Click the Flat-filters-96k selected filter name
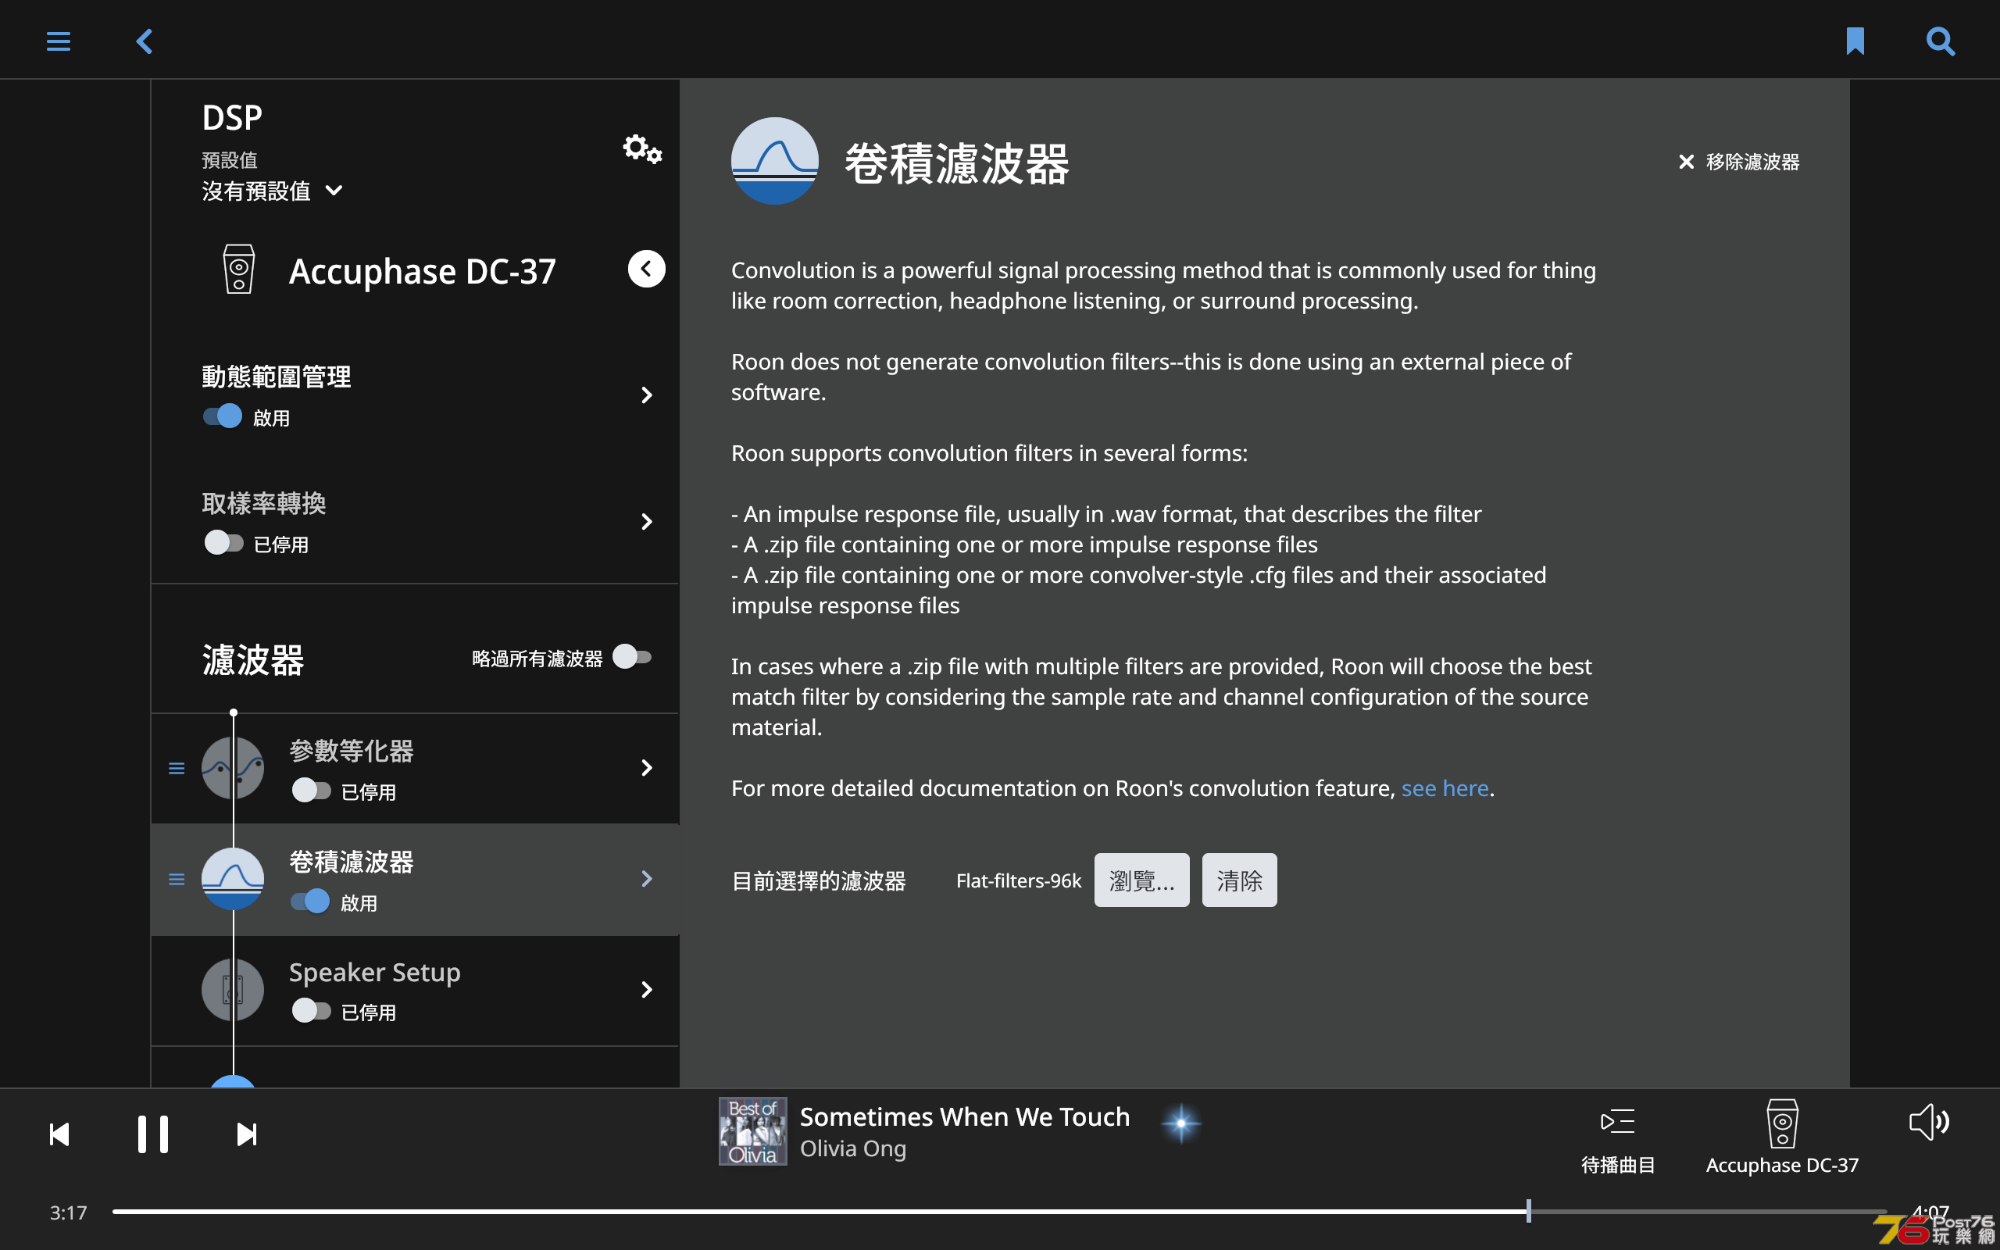 1018,881
